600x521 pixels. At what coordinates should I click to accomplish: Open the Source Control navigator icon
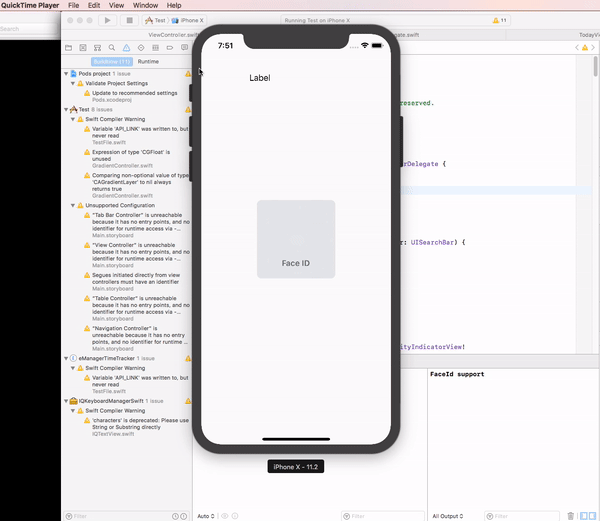pos(83,47)
